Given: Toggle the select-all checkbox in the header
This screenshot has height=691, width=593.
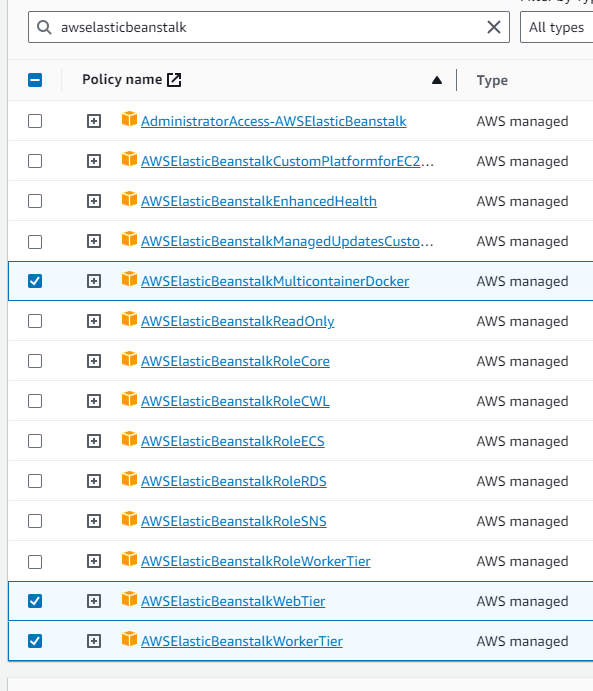Looking at the screenshot, I should tap(35, 80).
